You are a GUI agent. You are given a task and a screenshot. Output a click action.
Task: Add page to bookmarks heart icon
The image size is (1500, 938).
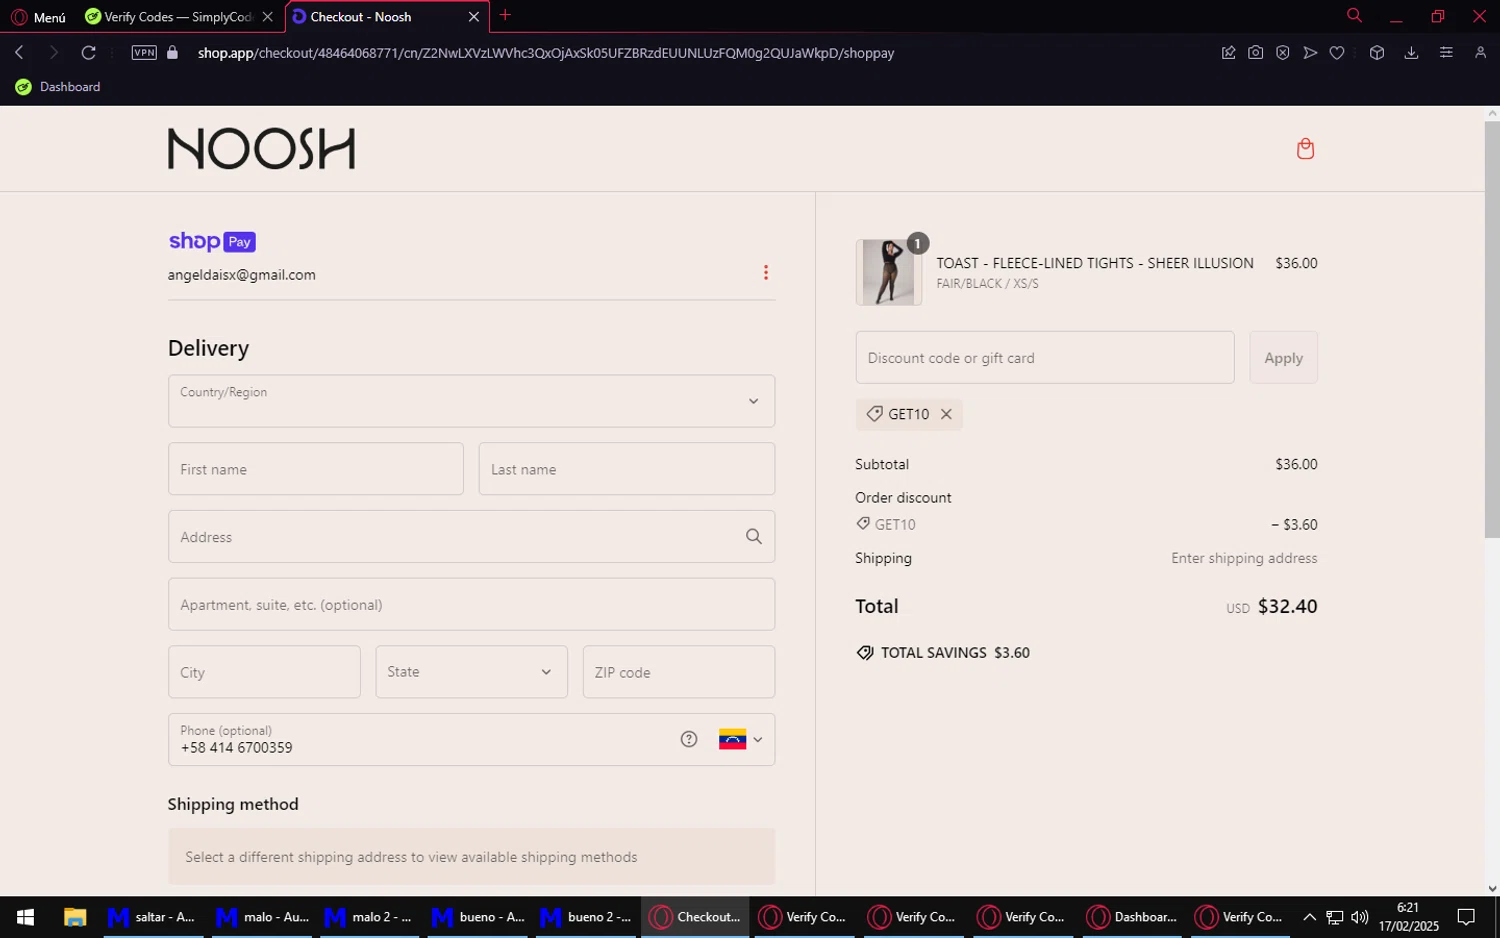[x=1337, y=53]
